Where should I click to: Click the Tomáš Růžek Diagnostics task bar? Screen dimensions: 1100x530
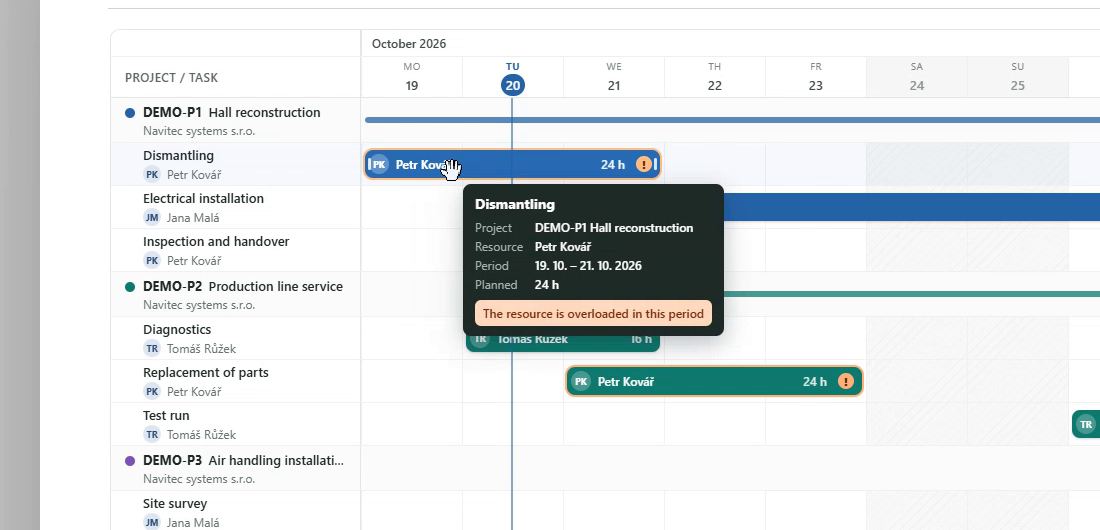tap(563, 343)
